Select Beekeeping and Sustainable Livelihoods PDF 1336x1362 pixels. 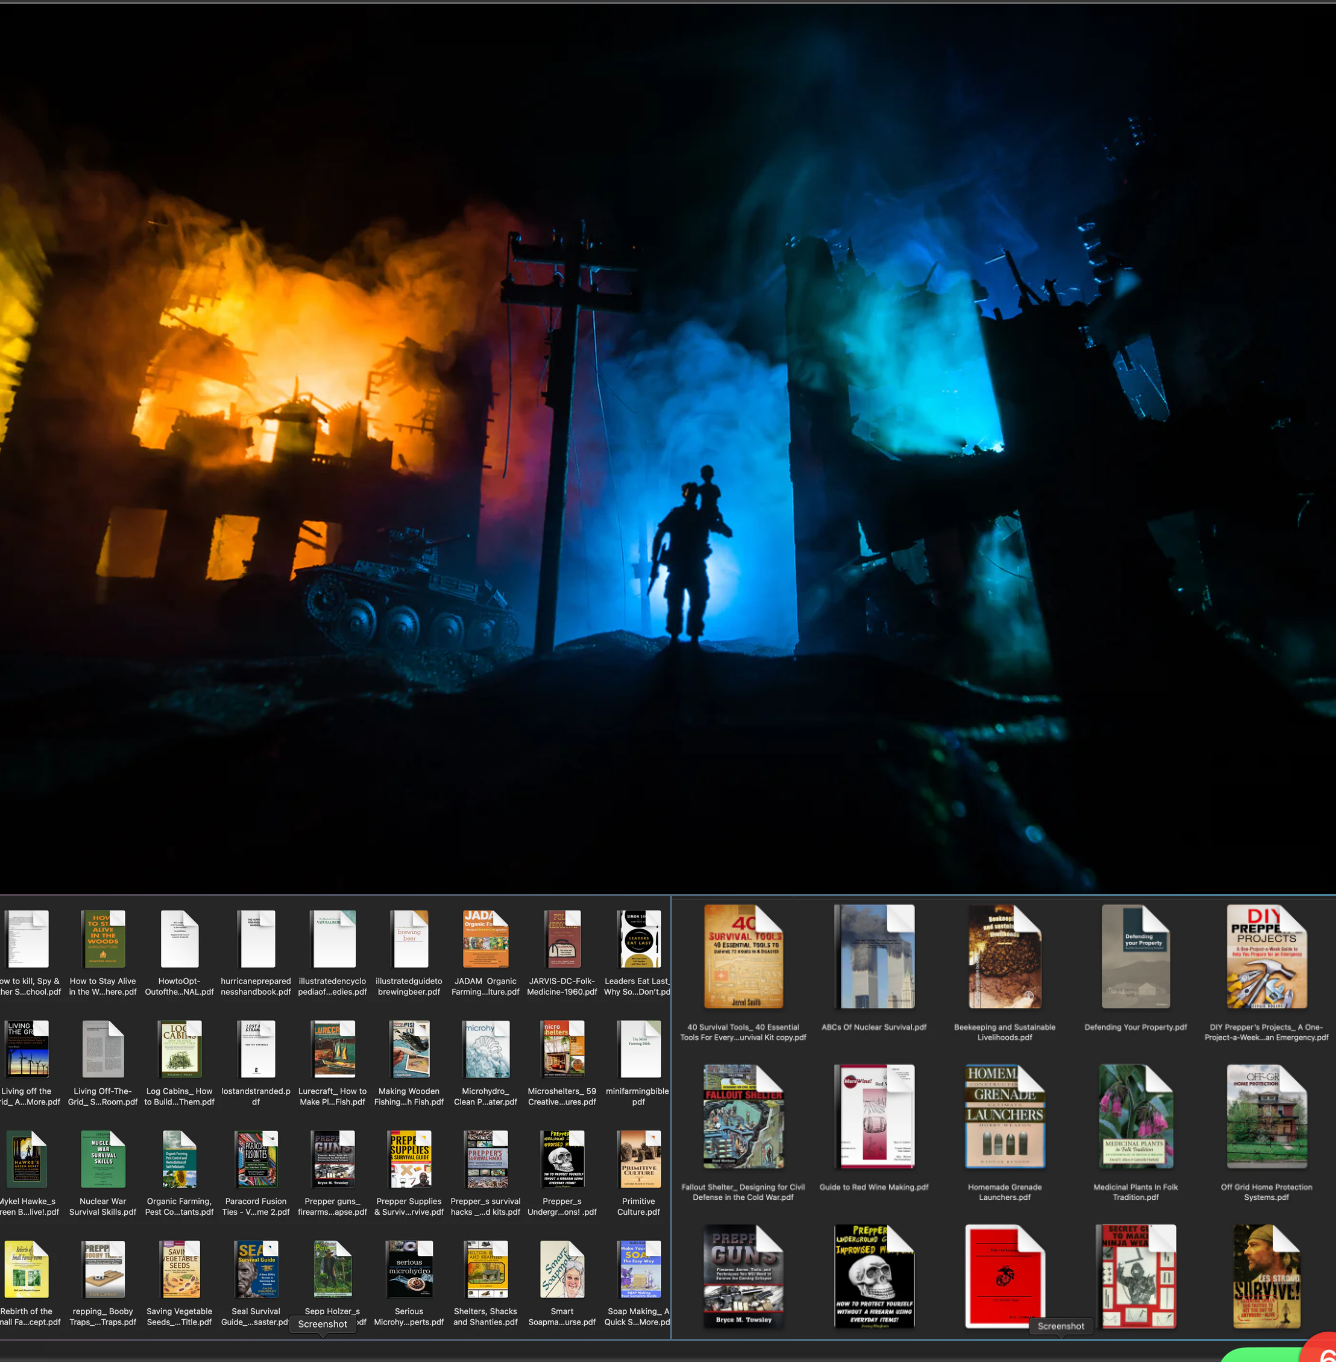click(1004, 957)
